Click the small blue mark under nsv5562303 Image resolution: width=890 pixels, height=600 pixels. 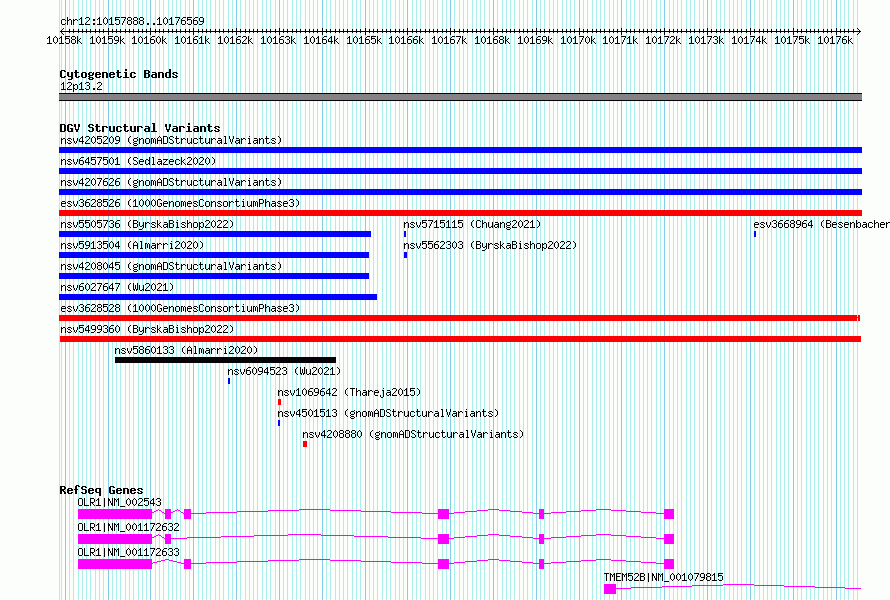[405, 255]
